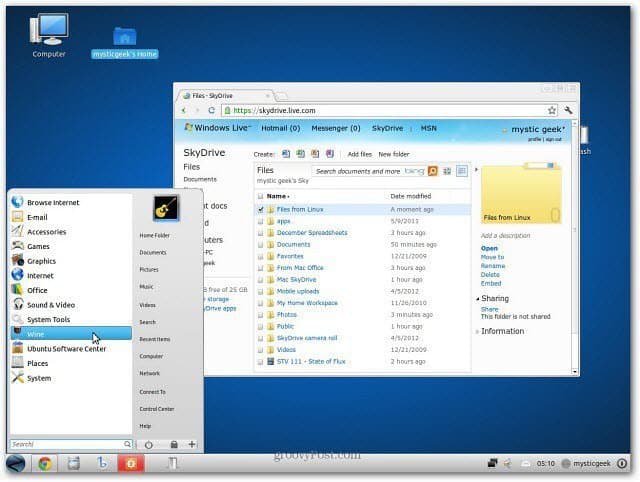Screen dimensions: 640x482
Task: Click the Files from Linux folder thumbnail
Action: click(521, 193)
